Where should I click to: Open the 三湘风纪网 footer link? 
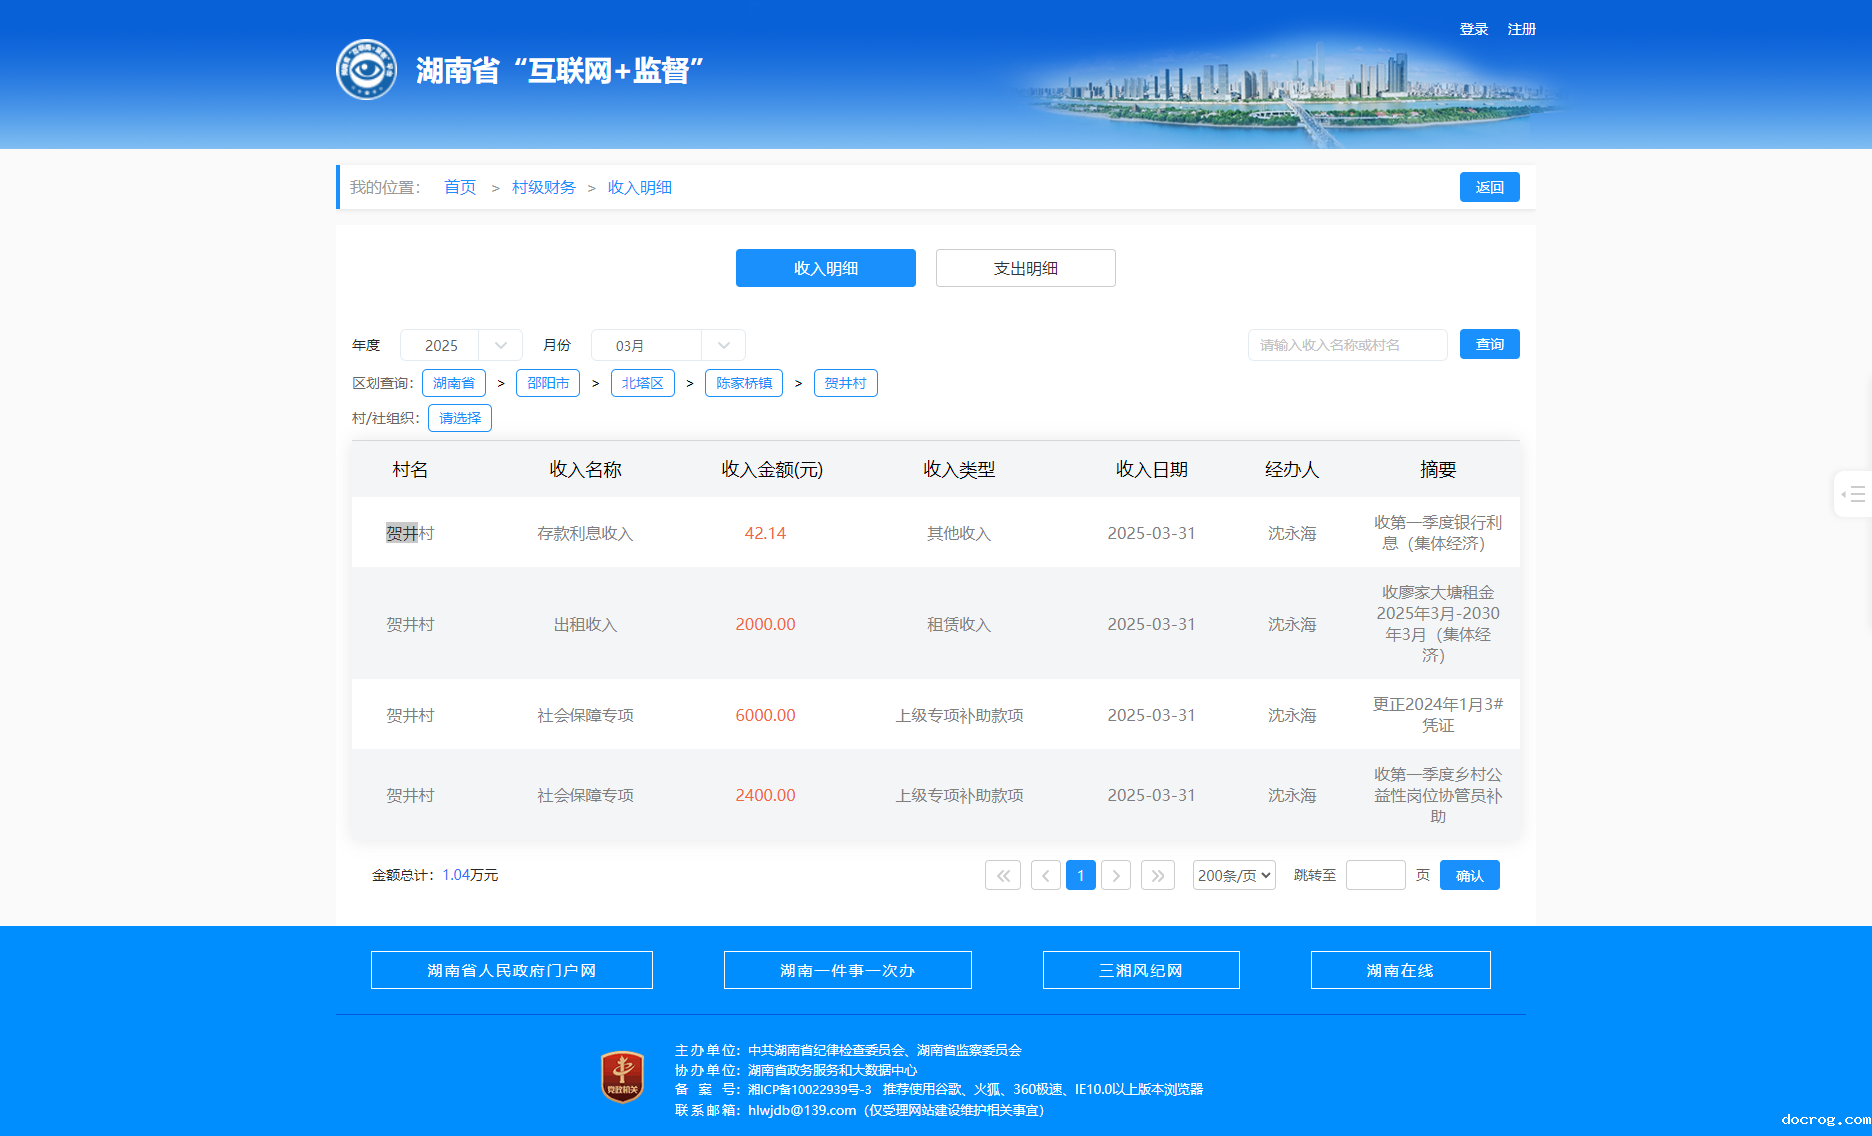click(1140, 970)
